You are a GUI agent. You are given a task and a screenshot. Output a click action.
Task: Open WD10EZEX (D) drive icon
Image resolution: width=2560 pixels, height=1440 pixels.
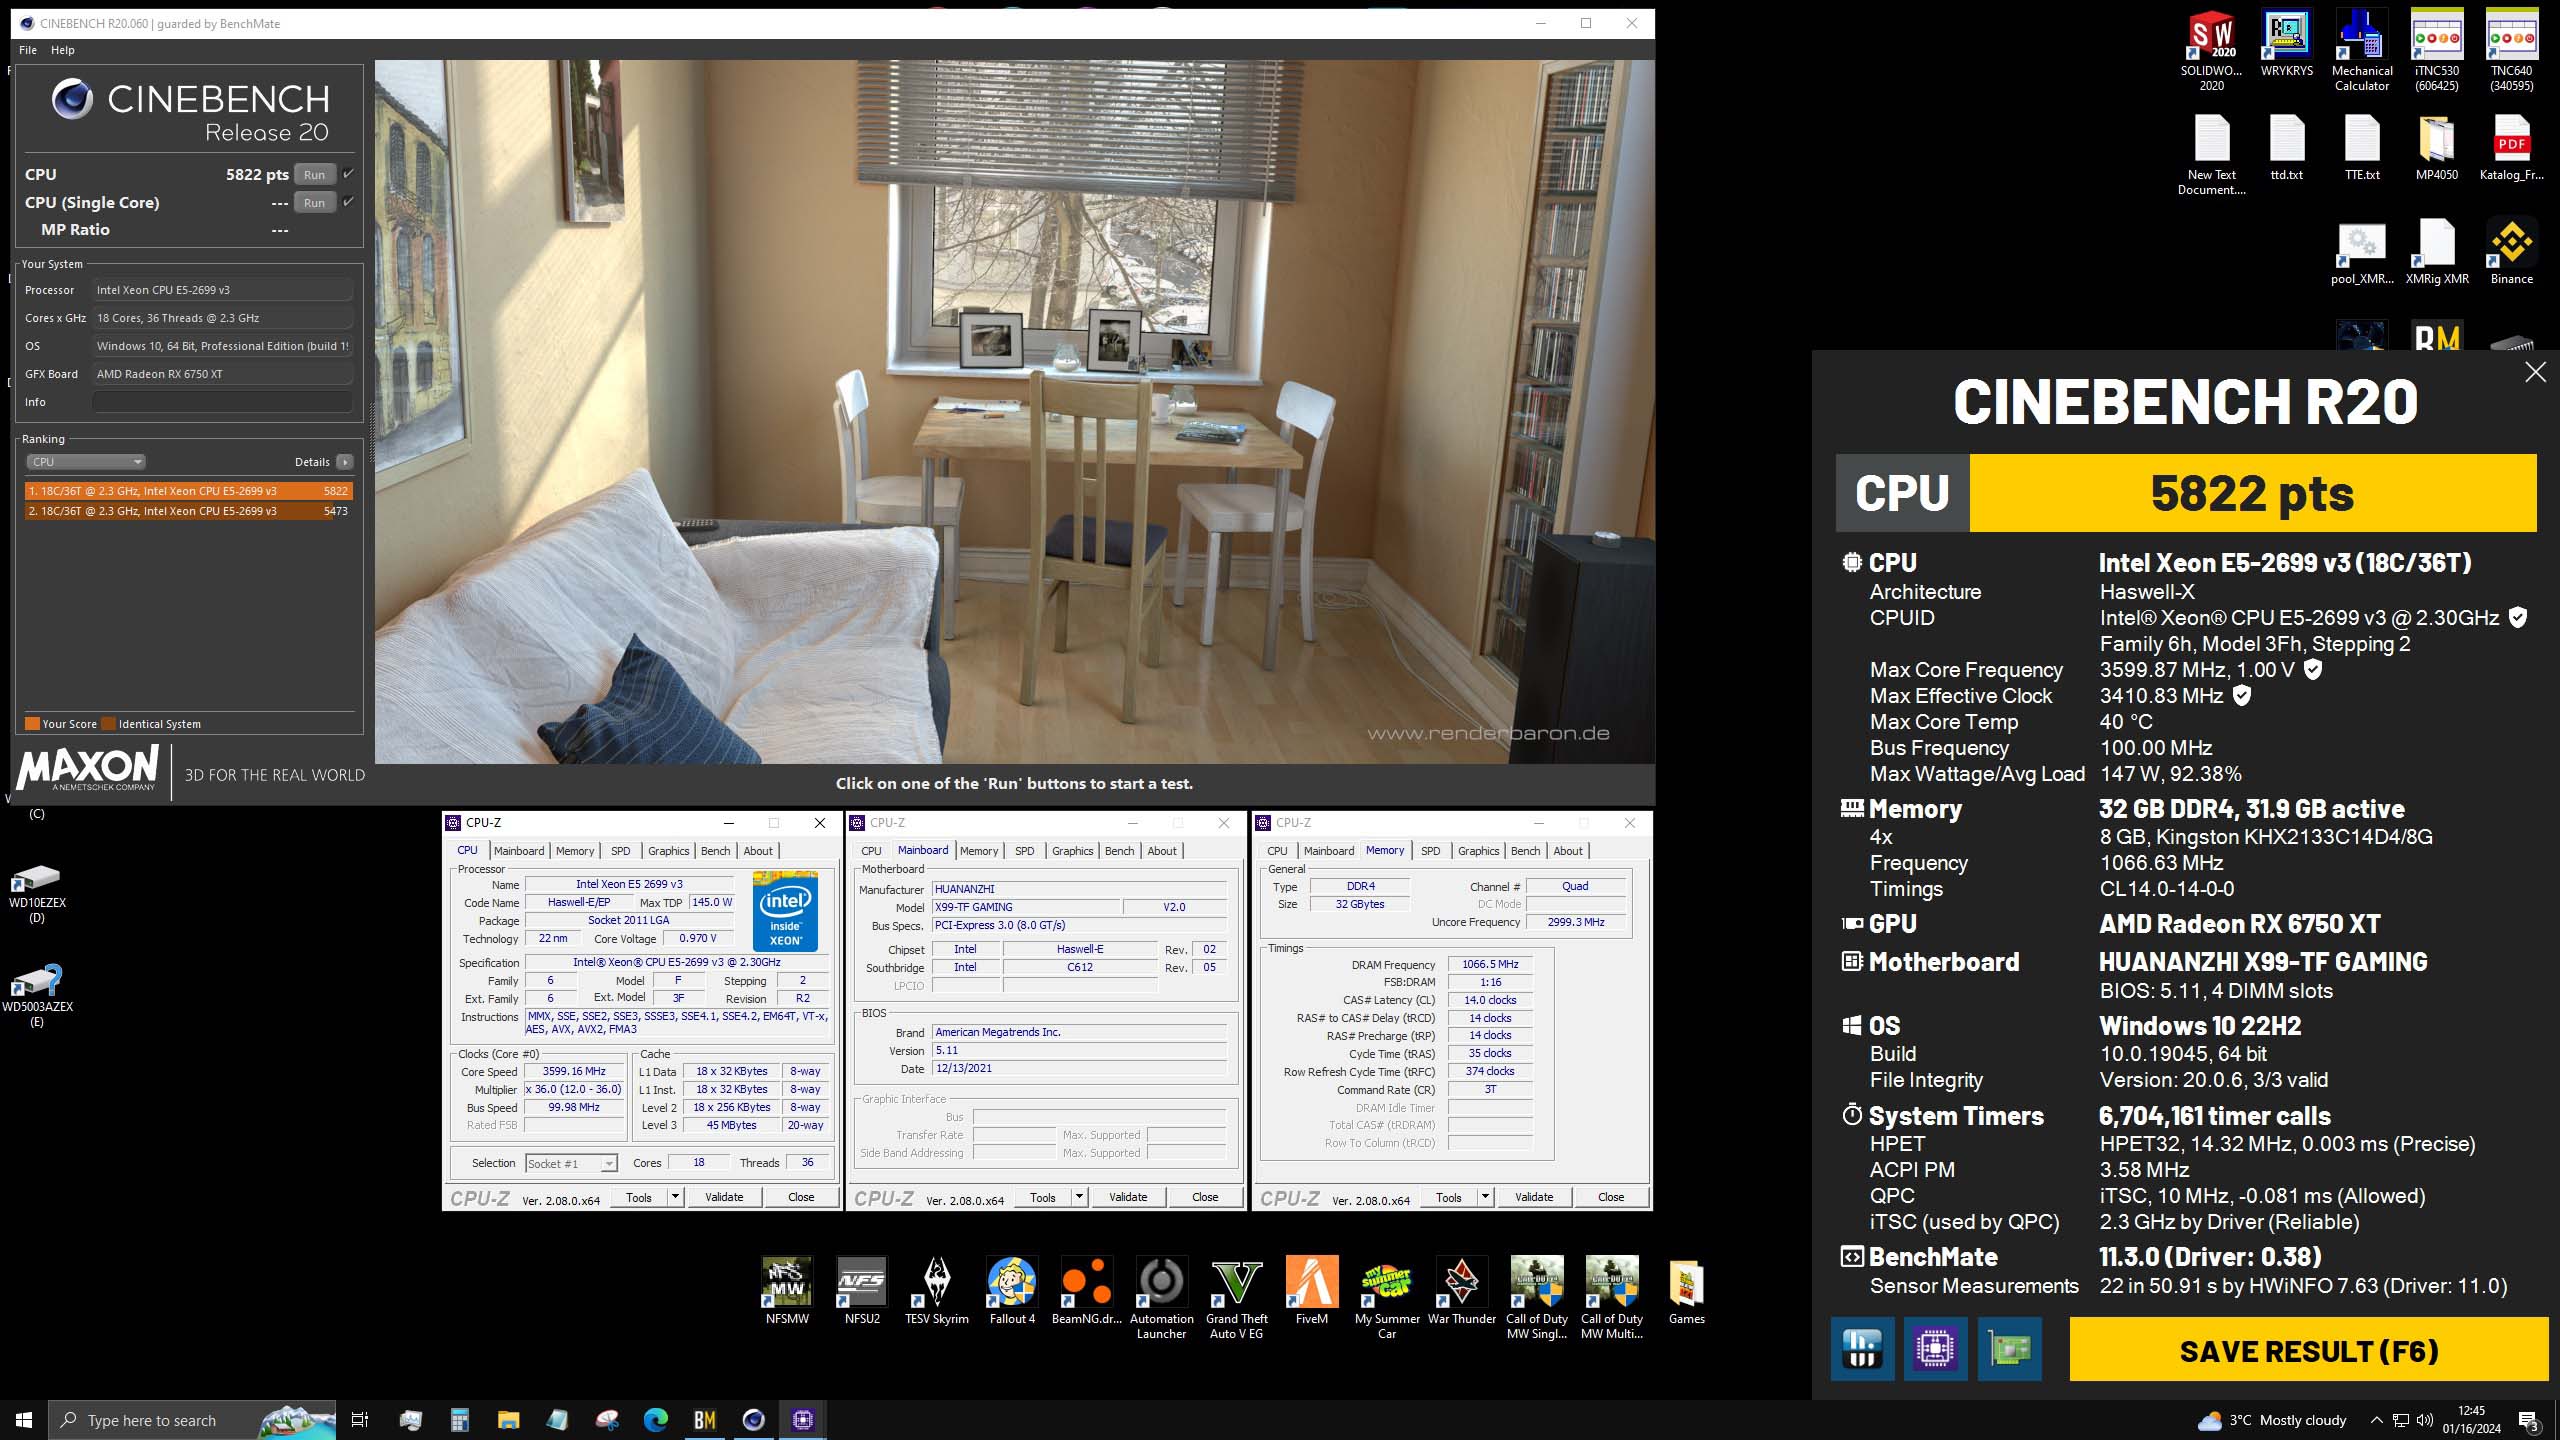pyautogui.click(x=37, y=893)
